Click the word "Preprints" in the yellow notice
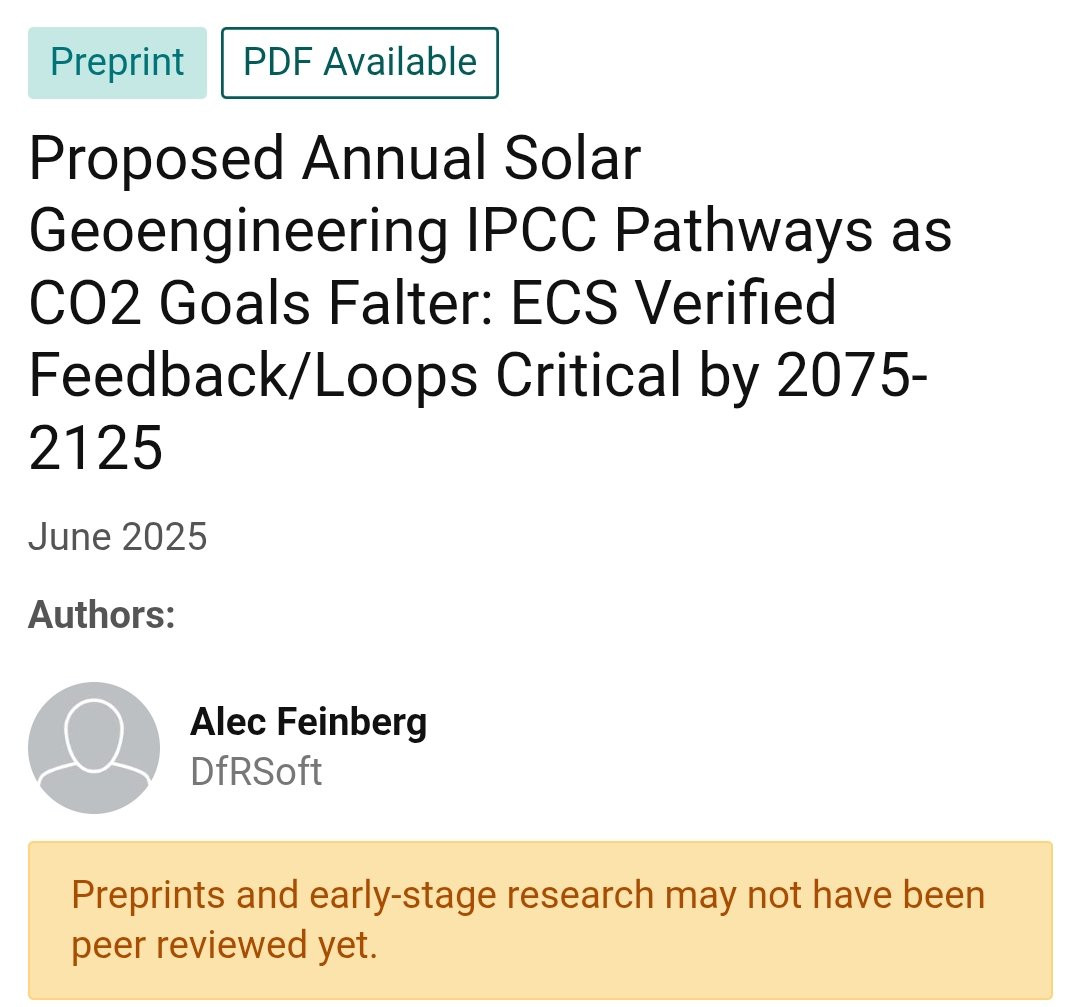The height and width of the screenshot is (1007, 1080). [148, 894]
